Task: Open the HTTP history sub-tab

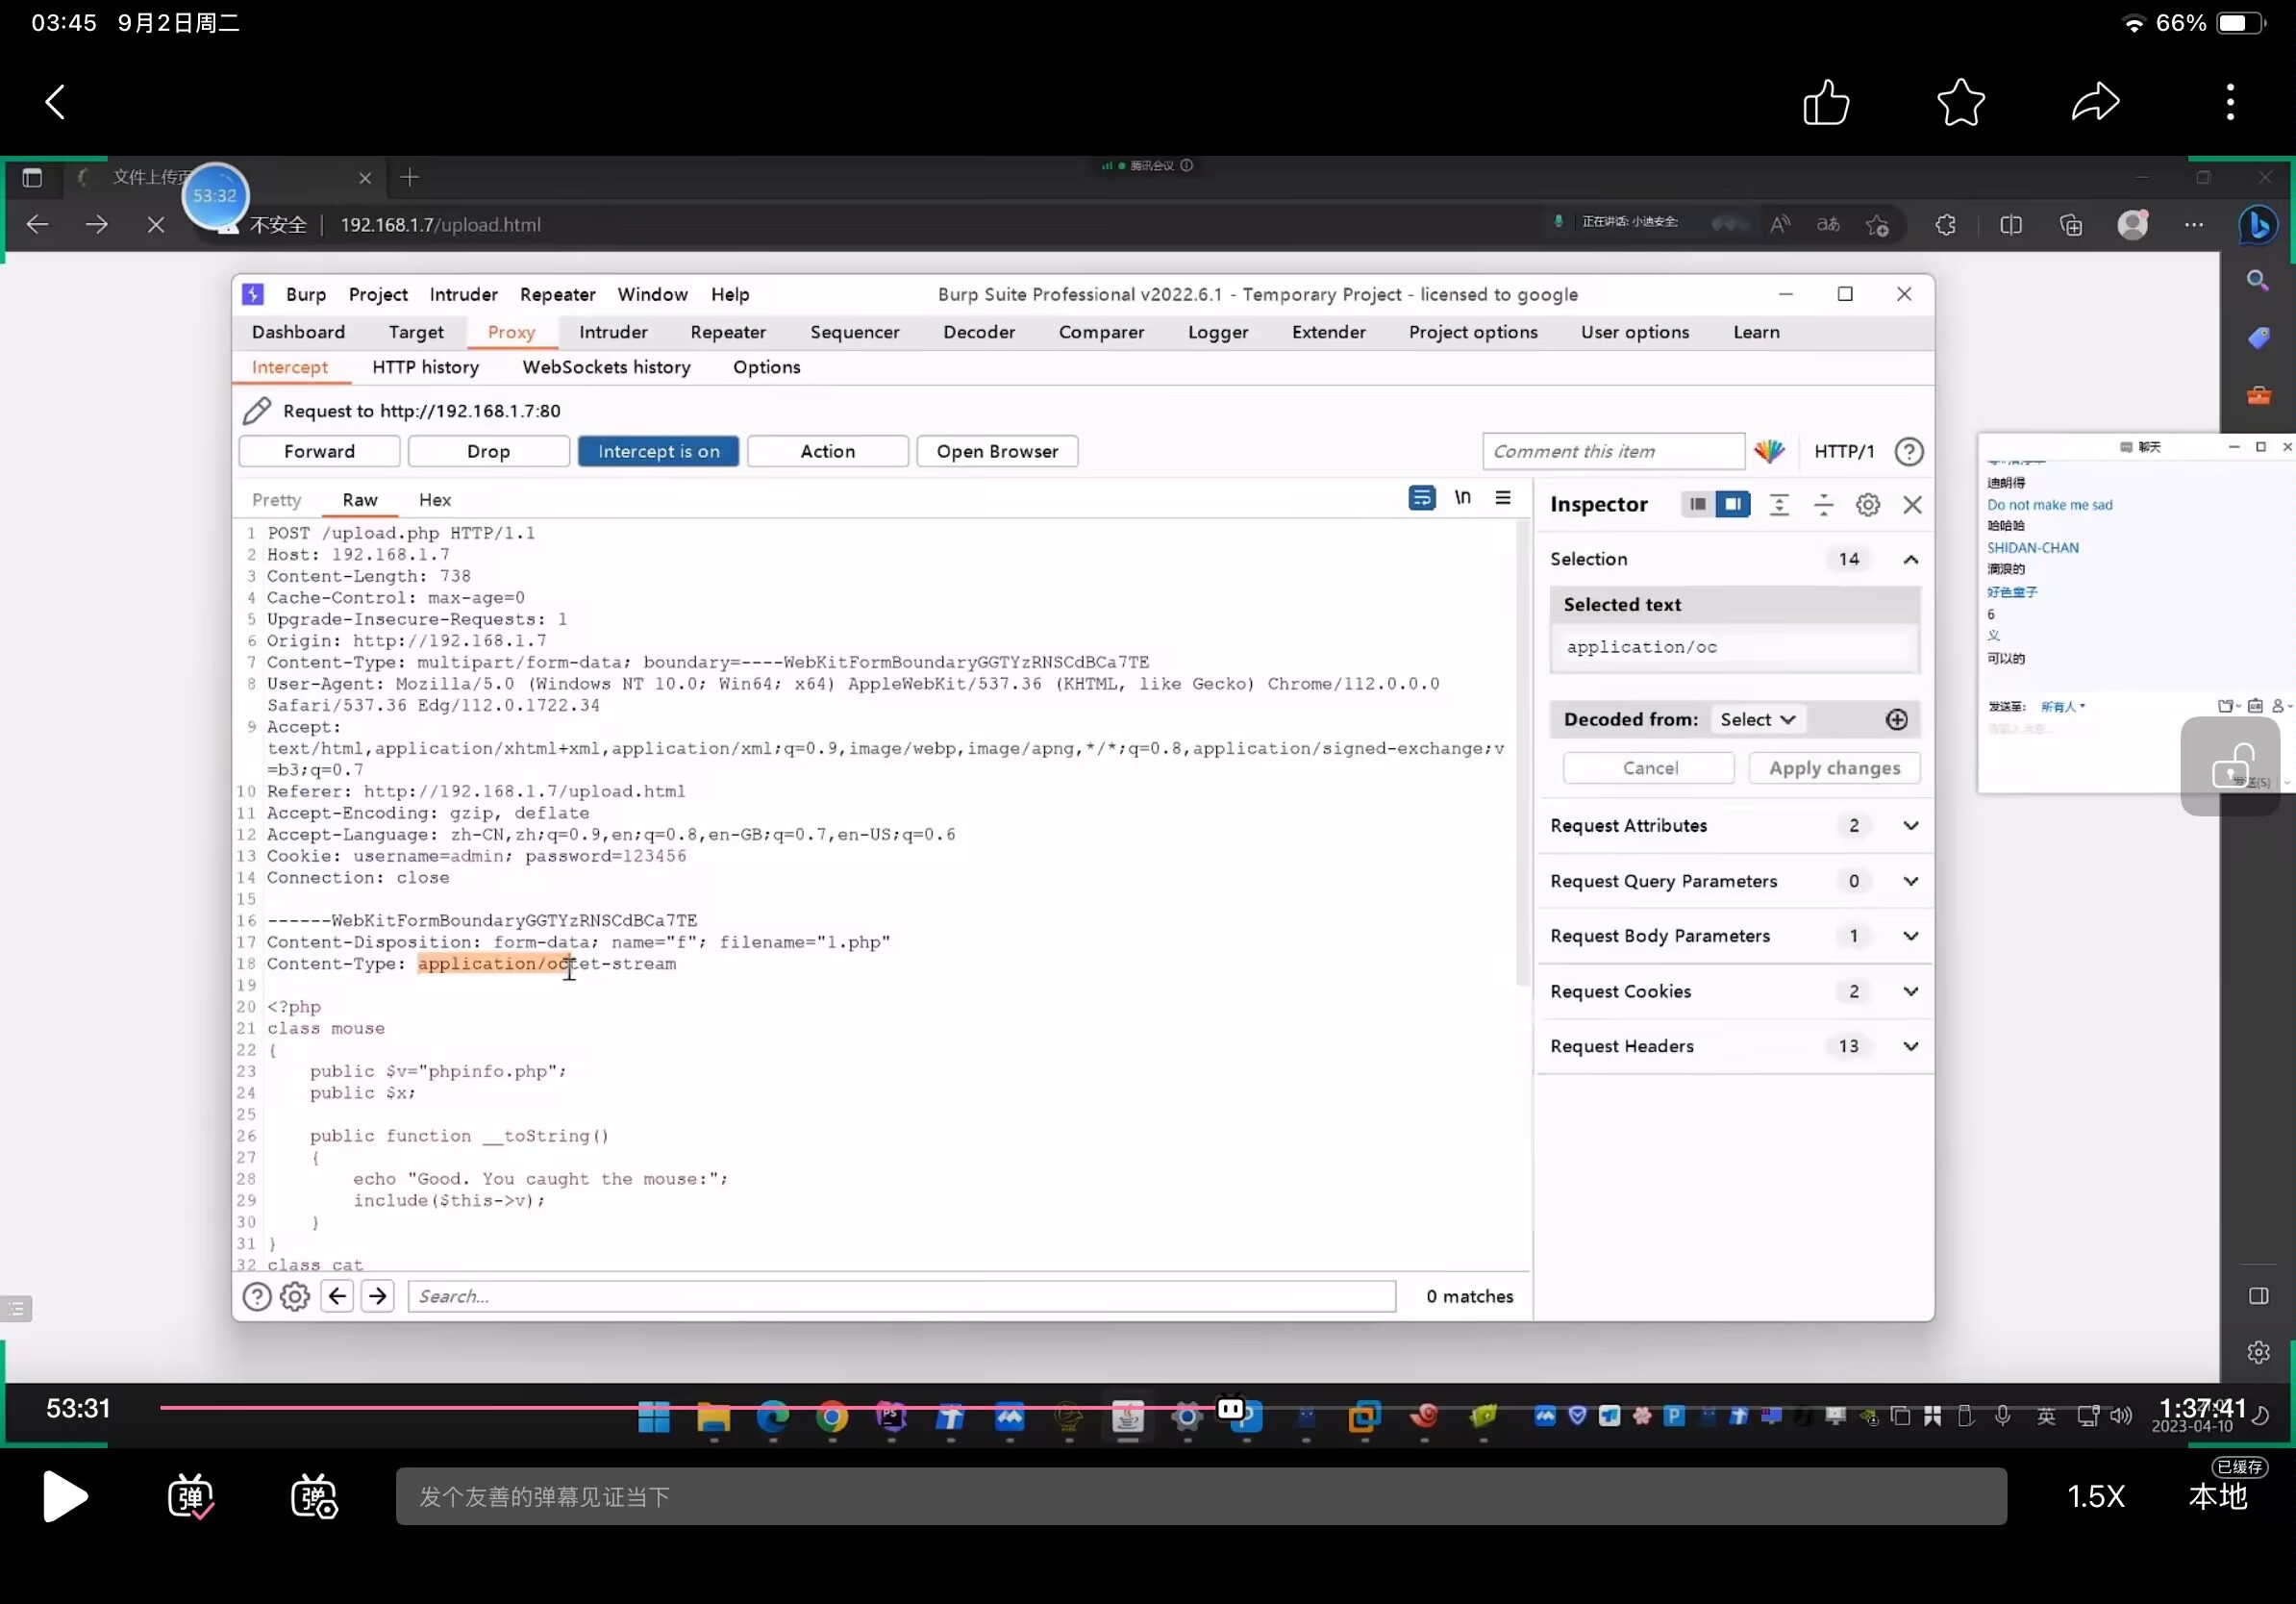Action: [x=425, y=367]
